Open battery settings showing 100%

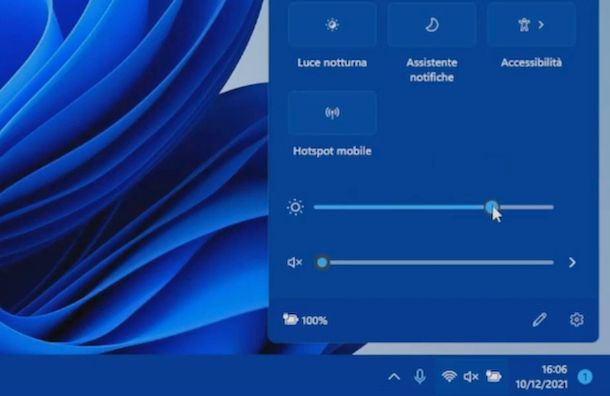point(305,320)
